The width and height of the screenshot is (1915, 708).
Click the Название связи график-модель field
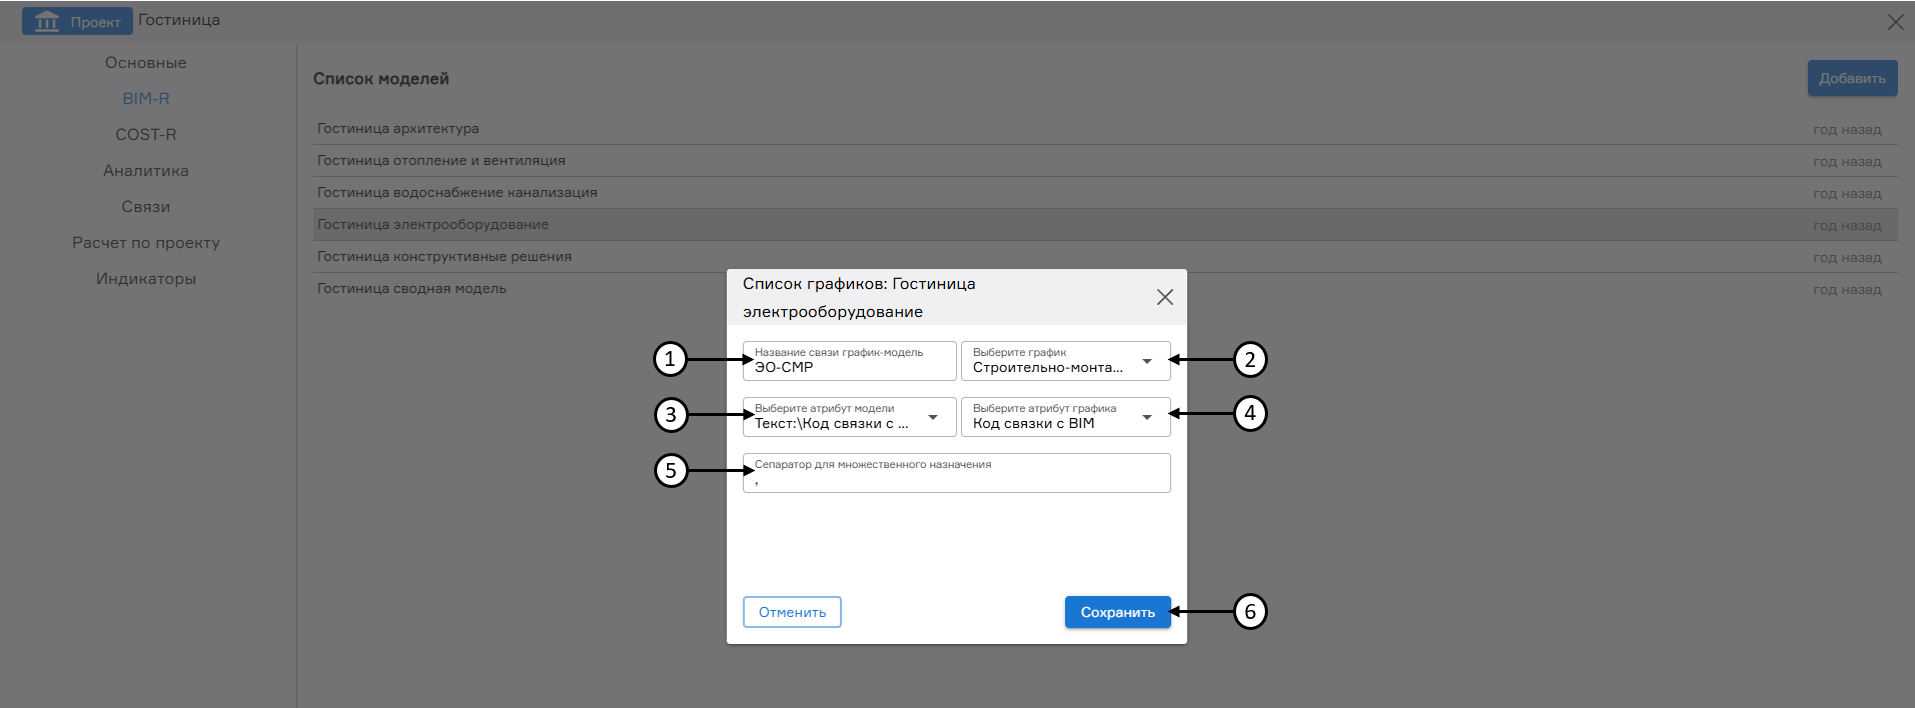(x=849, y=362)
